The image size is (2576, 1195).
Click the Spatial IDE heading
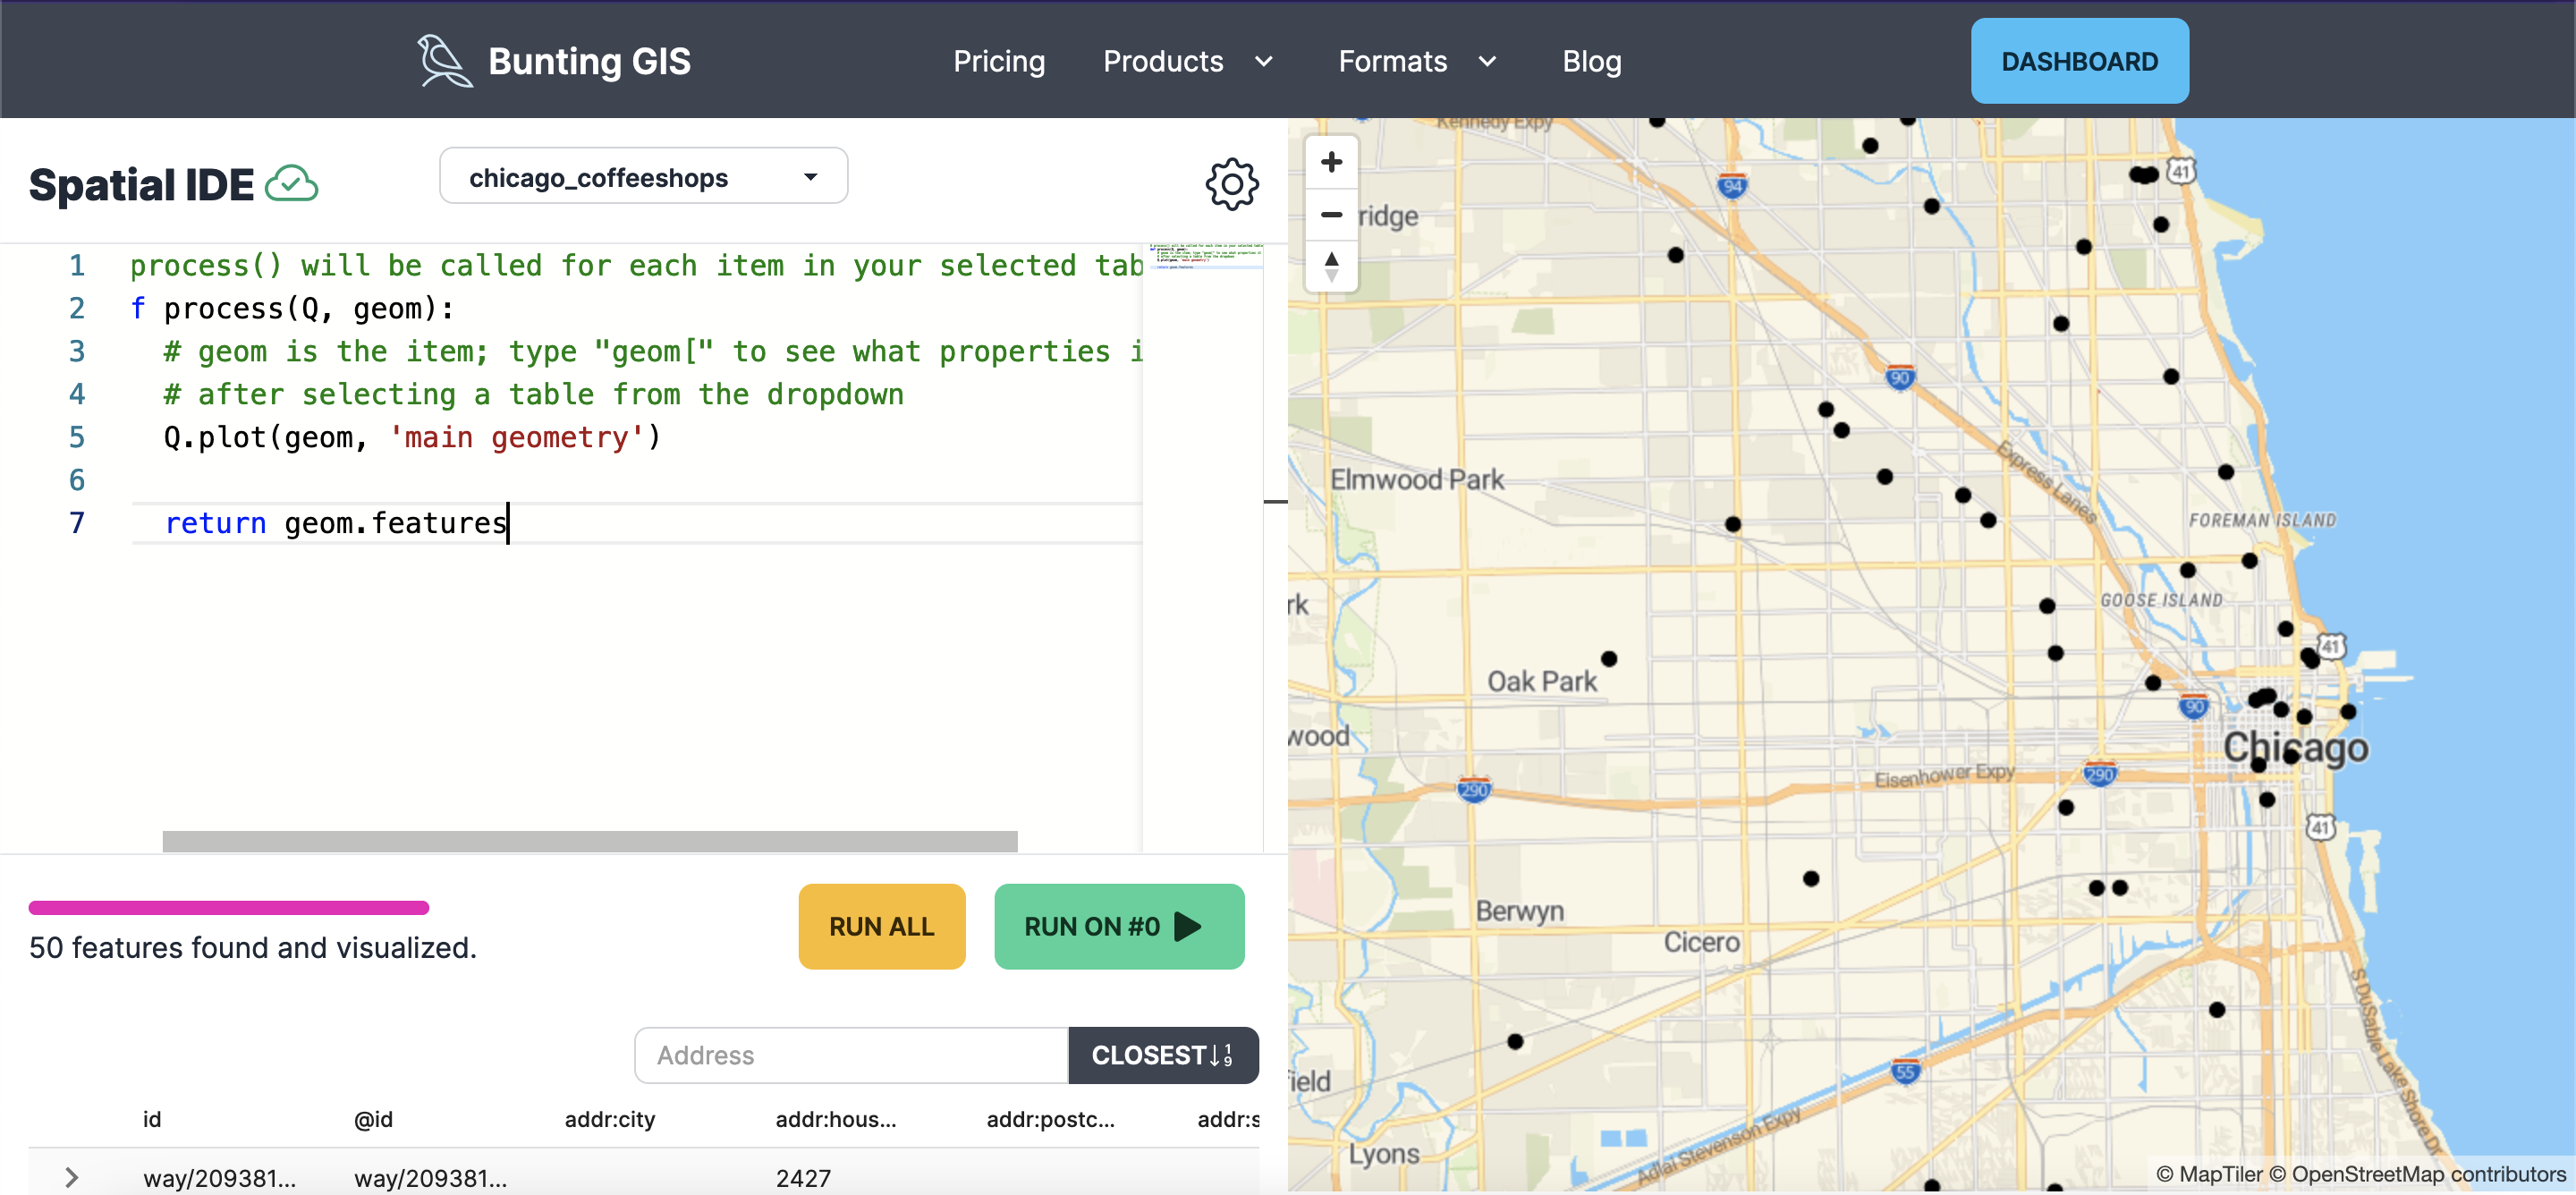tap(141, 185)
